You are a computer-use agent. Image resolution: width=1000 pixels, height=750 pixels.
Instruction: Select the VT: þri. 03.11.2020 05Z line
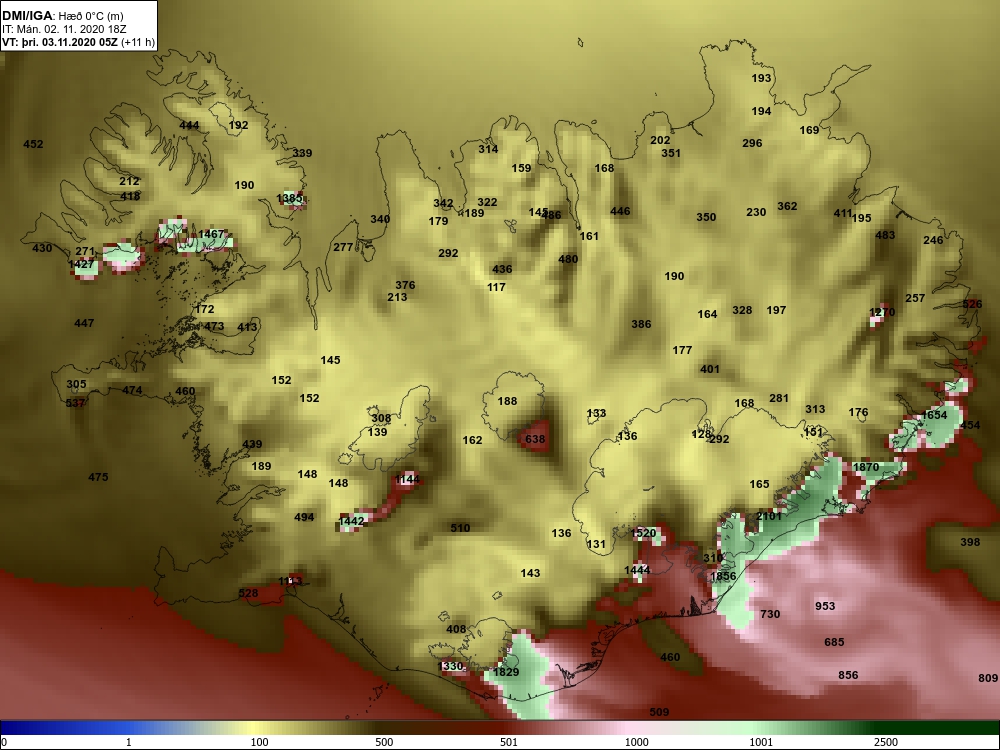[78, 43]
